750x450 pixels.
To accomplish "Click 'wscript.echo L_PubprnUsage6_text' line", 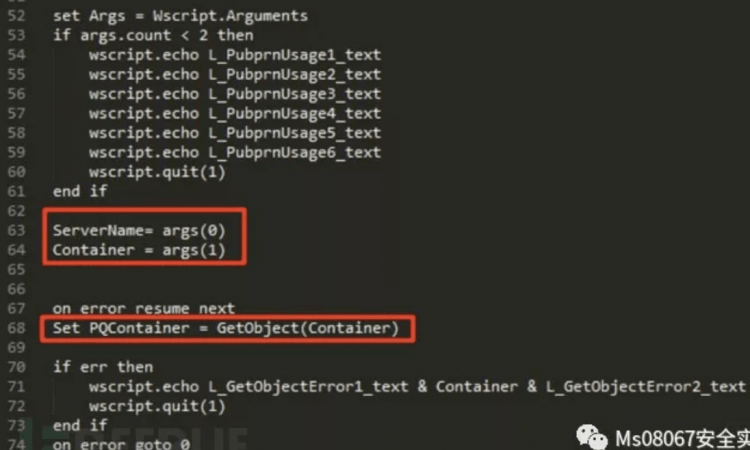I will 235,153.
